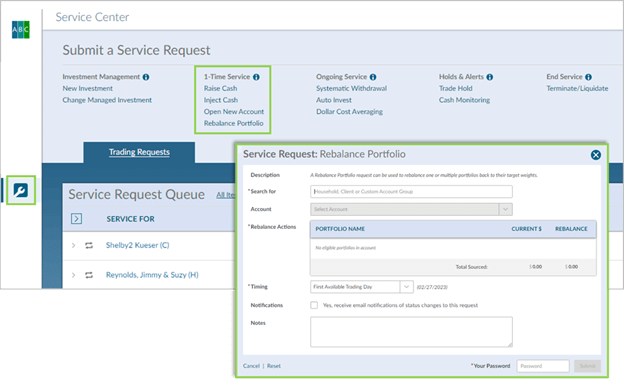The width and height of the screenshot is (624, 380).
Task: Click CURRENT $ column header
Action: click(526, 229)
